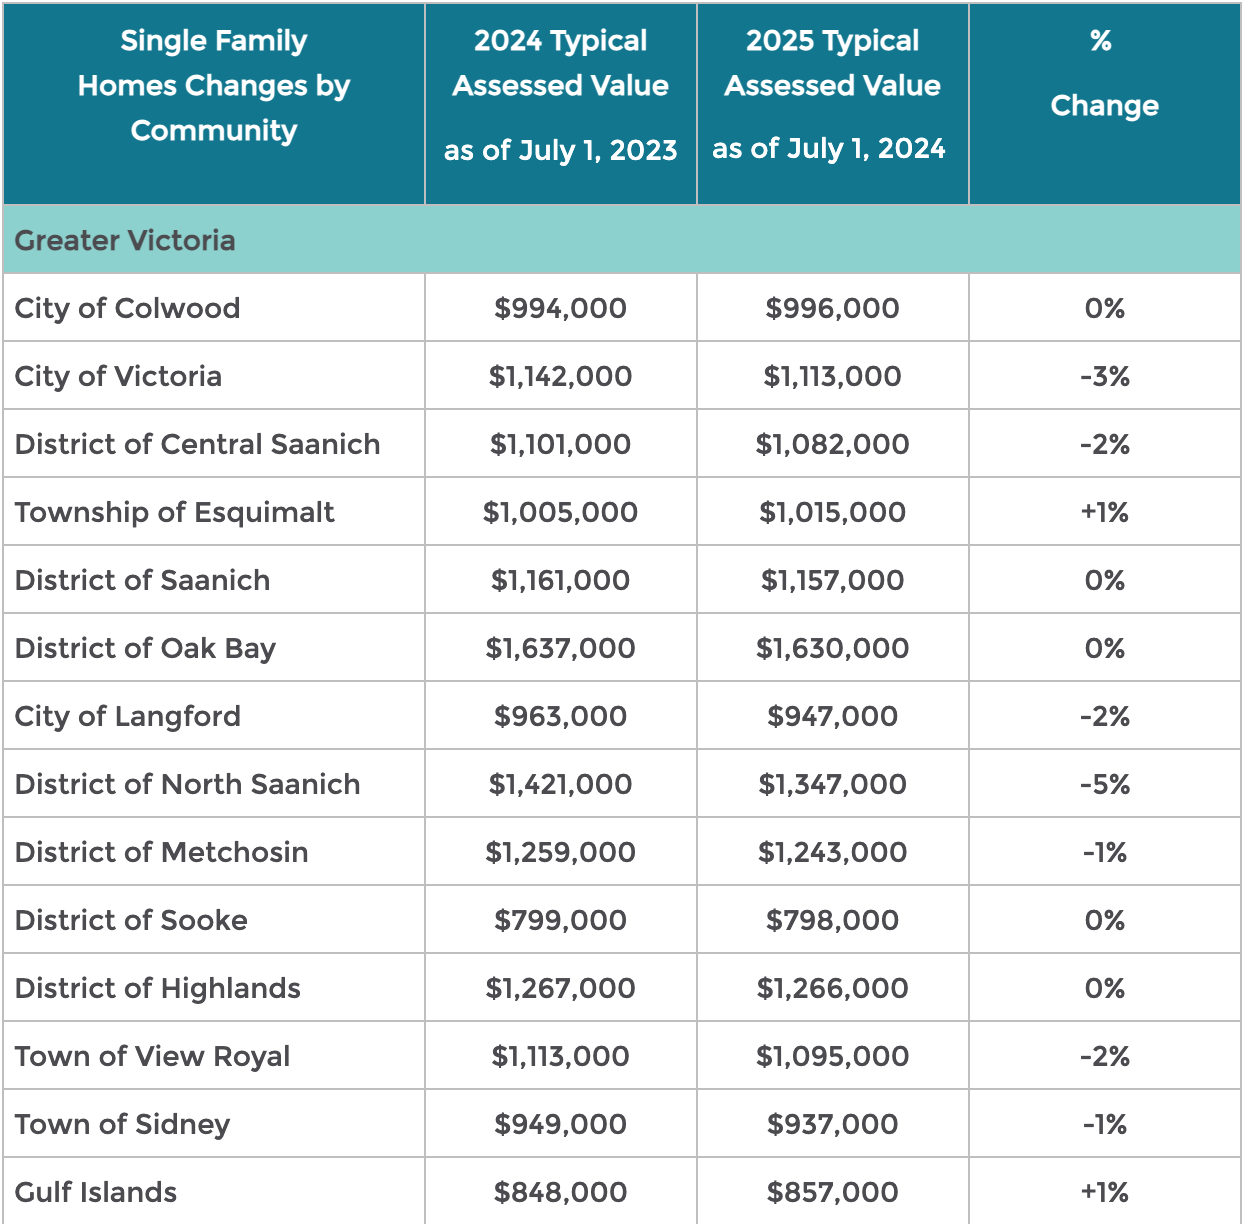Click Town of View Royal 2024 value $1,113,000

(x=560, y=1056)
